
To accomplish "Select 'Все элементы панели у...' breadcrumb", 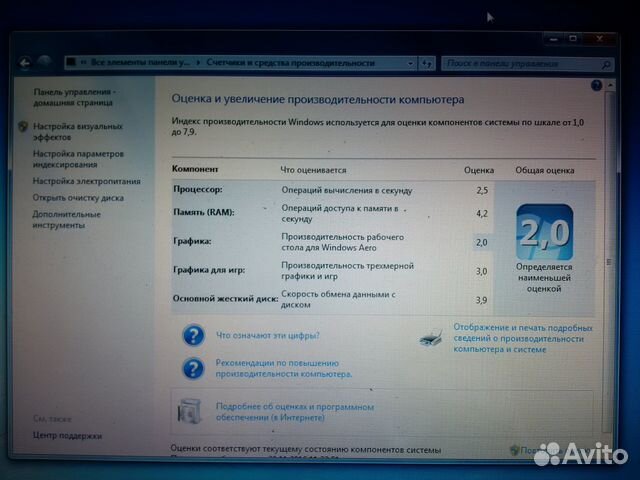I will pyautogui.click(x=140, y=63).
